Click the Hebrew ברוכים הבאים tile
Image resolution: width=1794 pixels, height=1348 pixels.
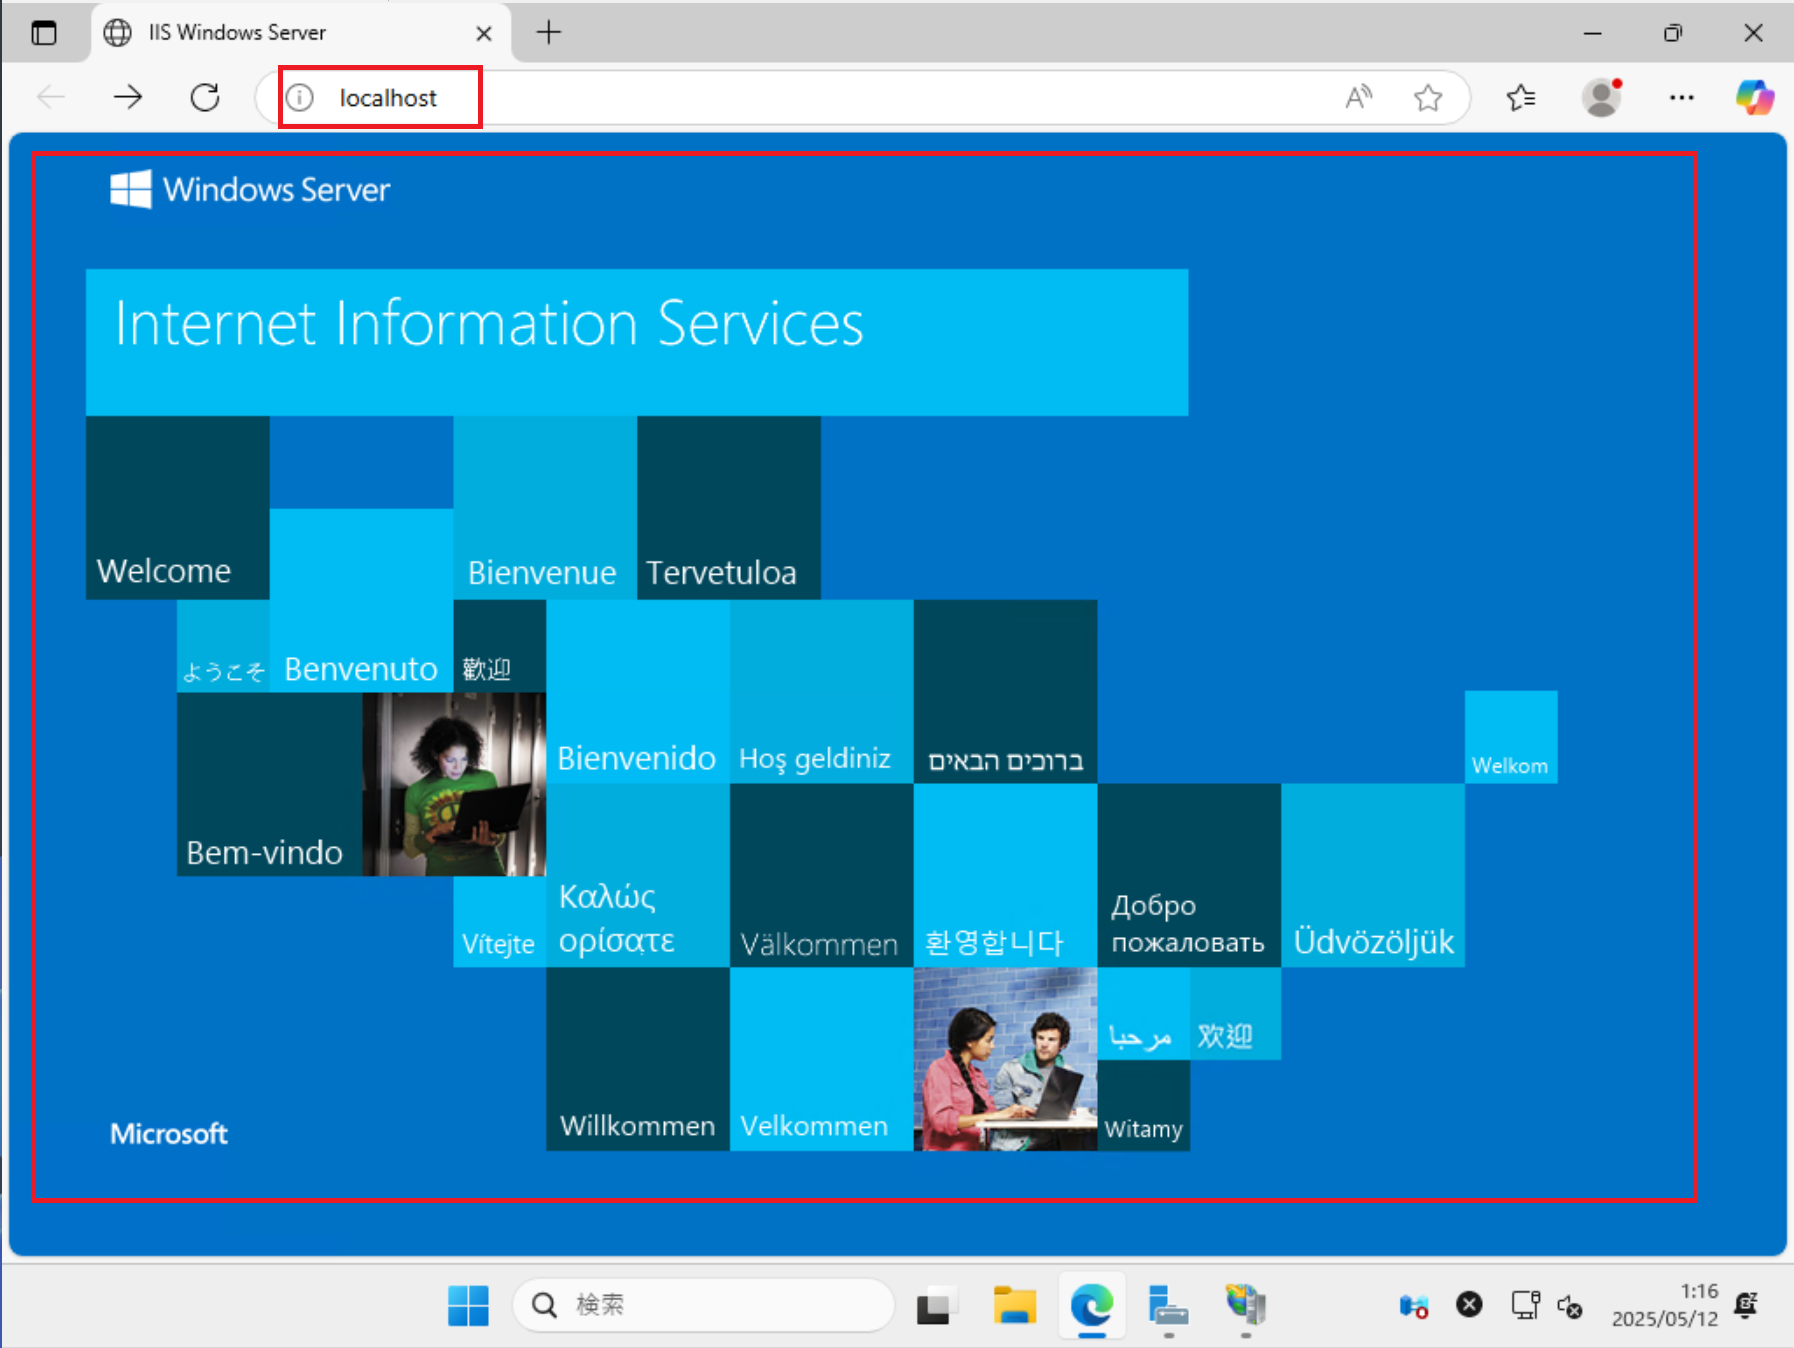pyautogui.click(x=1006, y=692)
